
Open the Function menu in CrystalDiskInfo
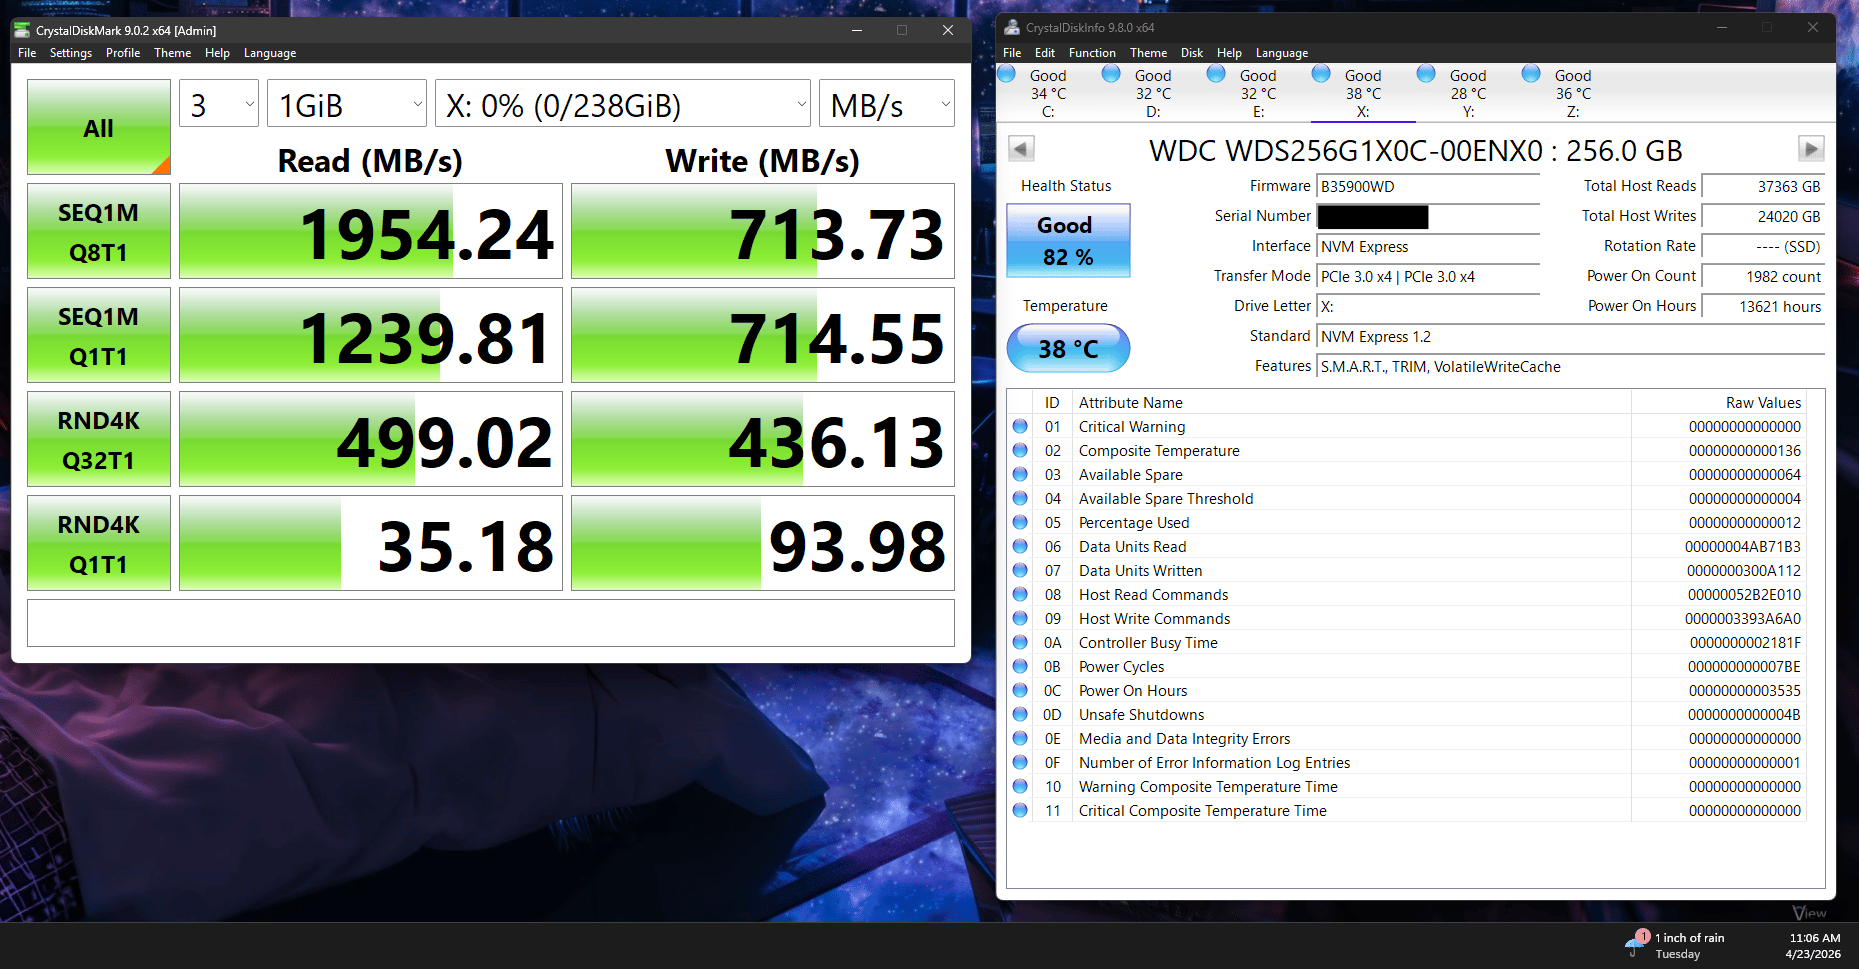pos(1092,53)
